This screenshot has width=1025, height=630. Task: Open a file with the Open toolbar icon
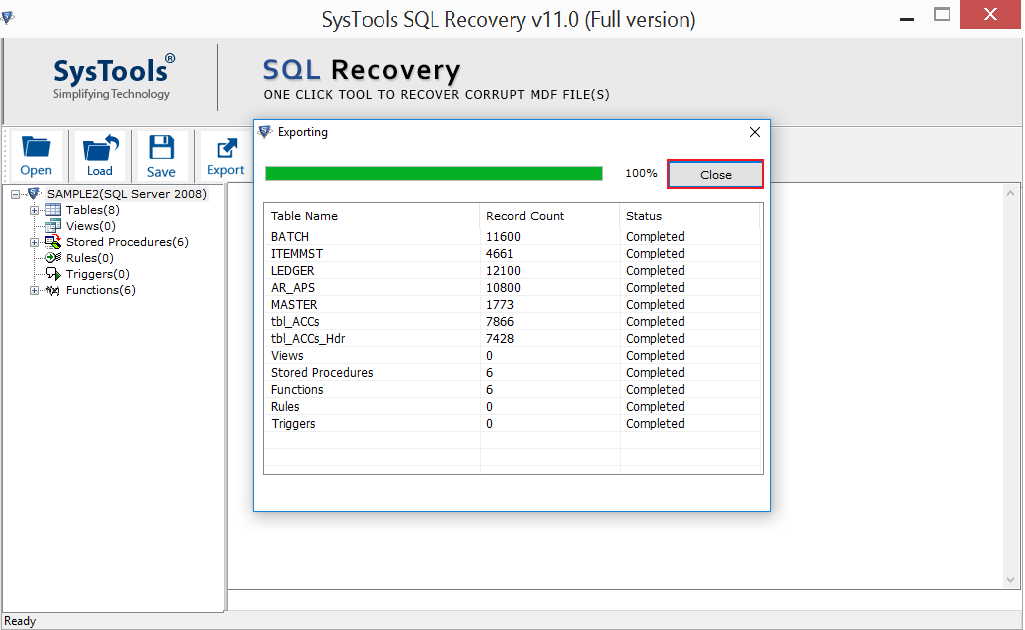pos(36,156)
